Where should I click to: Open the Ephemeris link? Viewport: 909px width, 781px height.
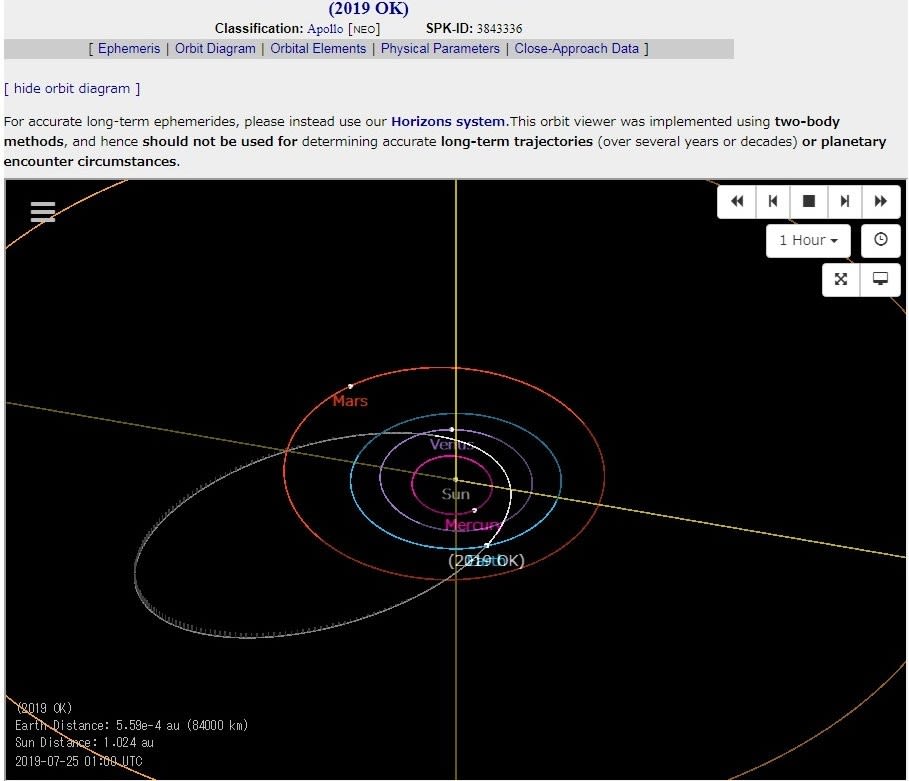[129, 49]
